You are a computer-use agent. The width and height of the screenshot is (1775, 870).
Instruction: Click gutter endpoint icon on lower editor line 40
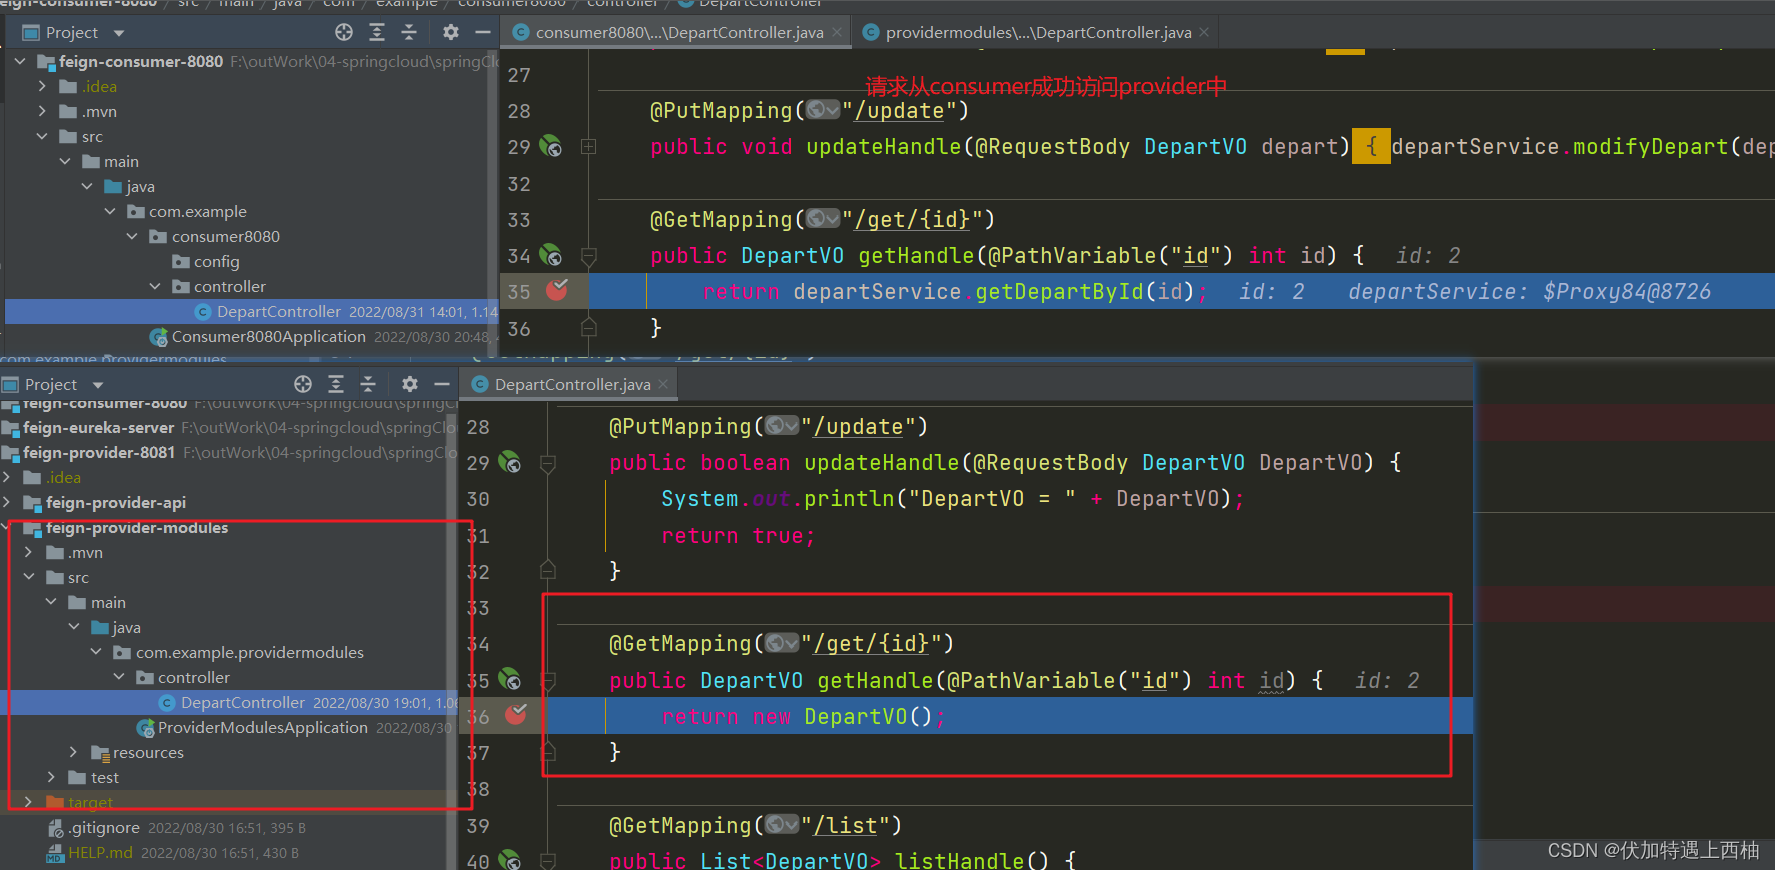pyautogui.click(x=510, y=859)
